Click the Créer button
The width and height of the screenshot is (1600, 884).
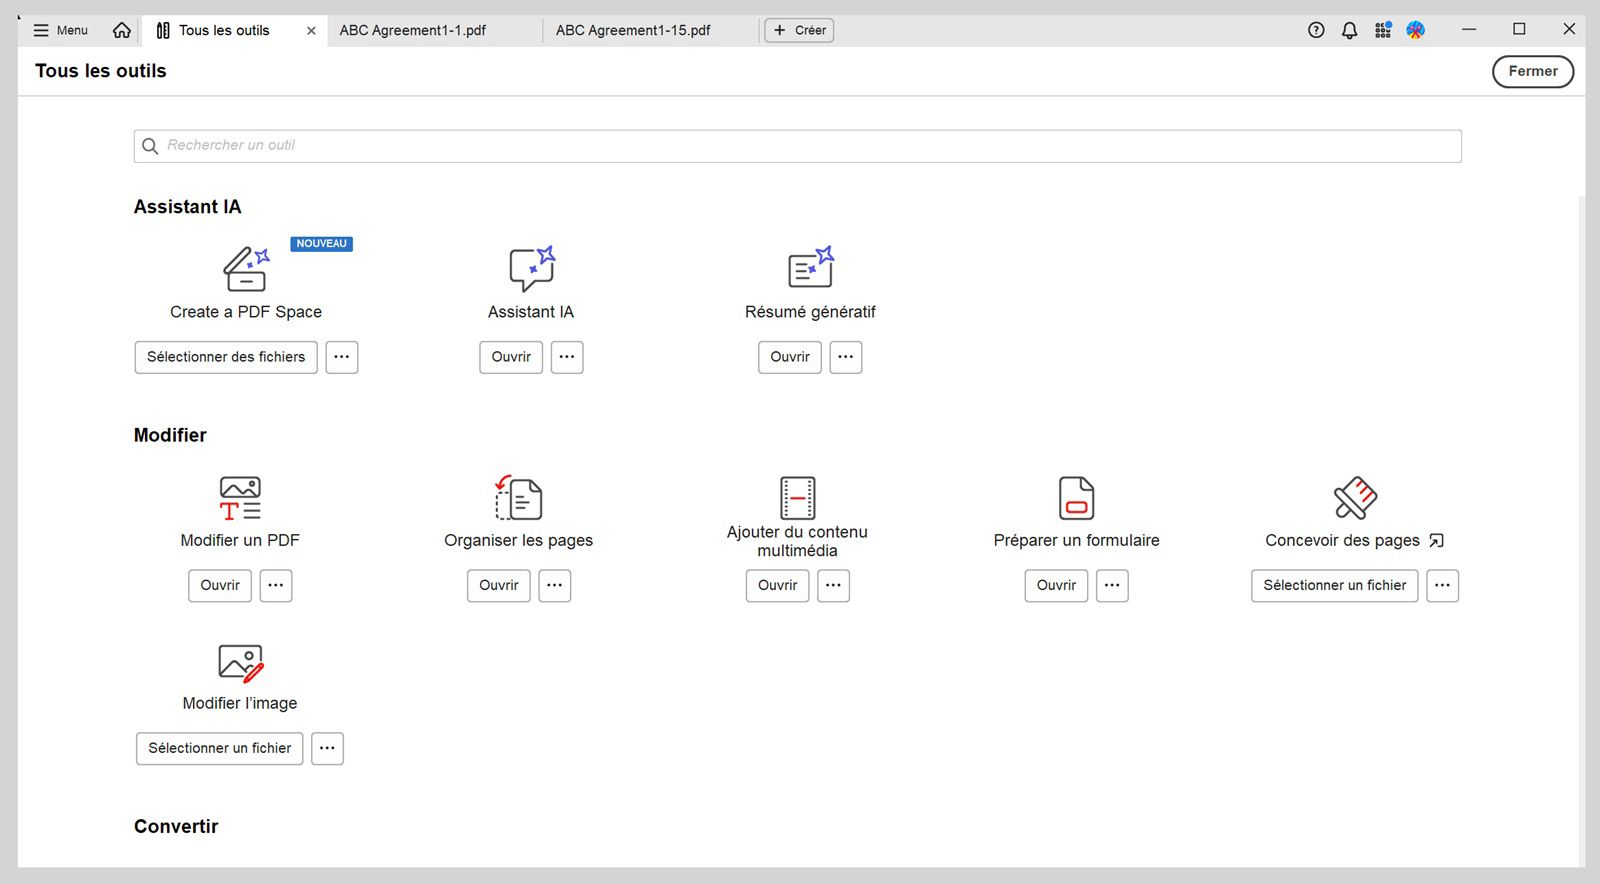click(799, 30)
